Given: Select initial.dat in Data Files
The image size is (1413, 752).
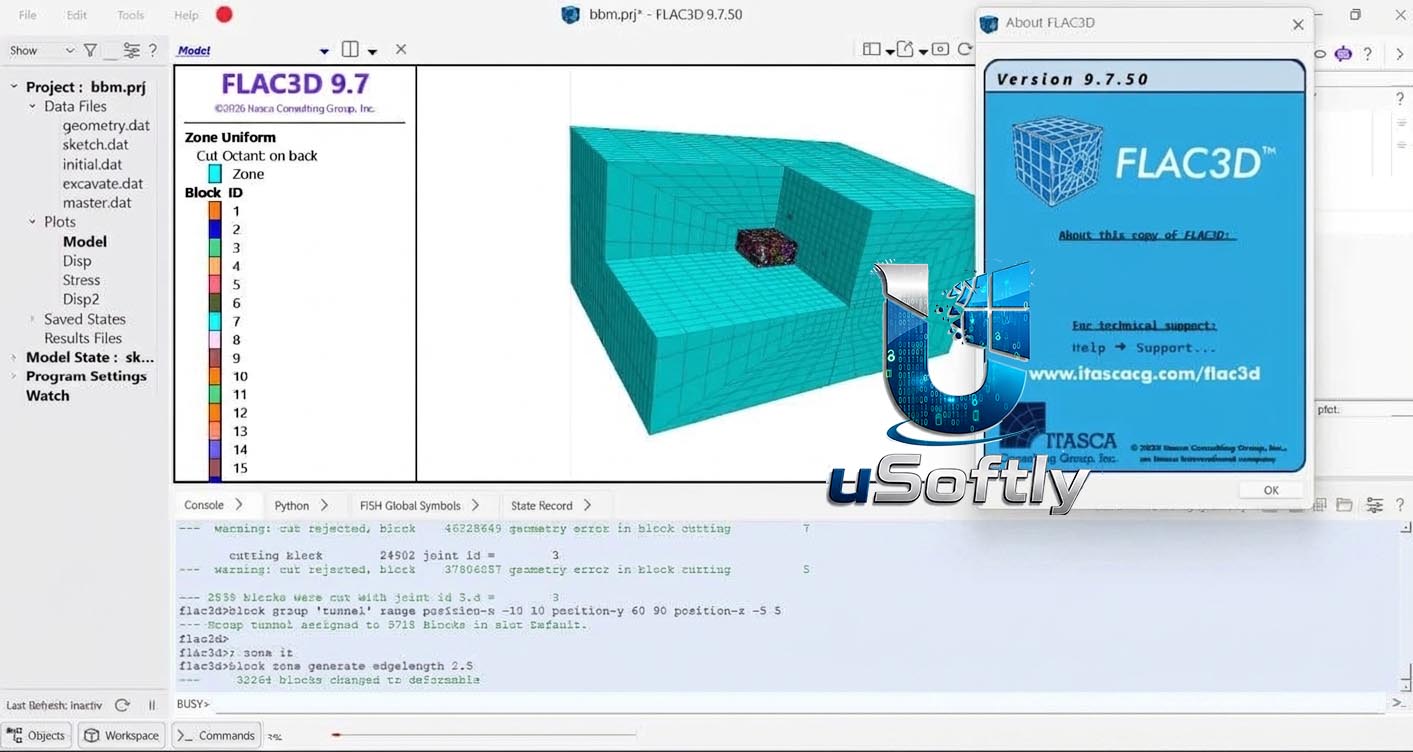Looking at the screenshot, I should coord(92,164).
